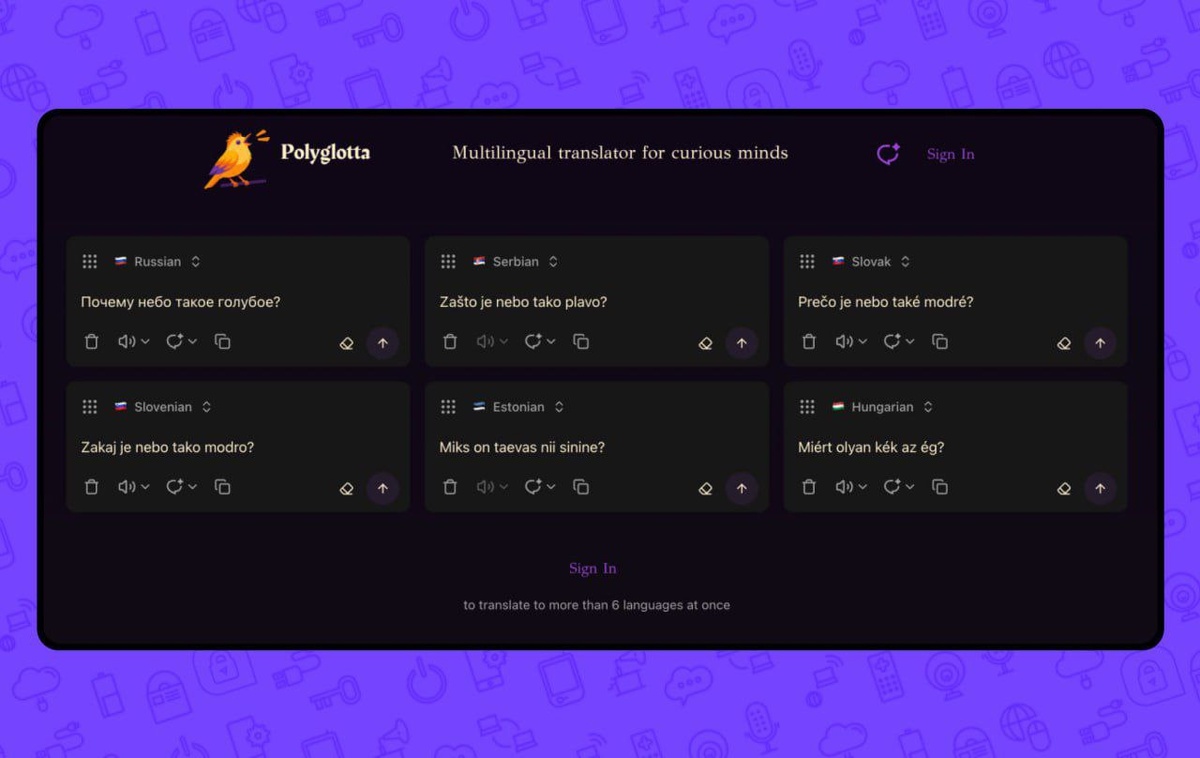
Task: Click the Polyglotta bird logo
Action: point(236,158)
